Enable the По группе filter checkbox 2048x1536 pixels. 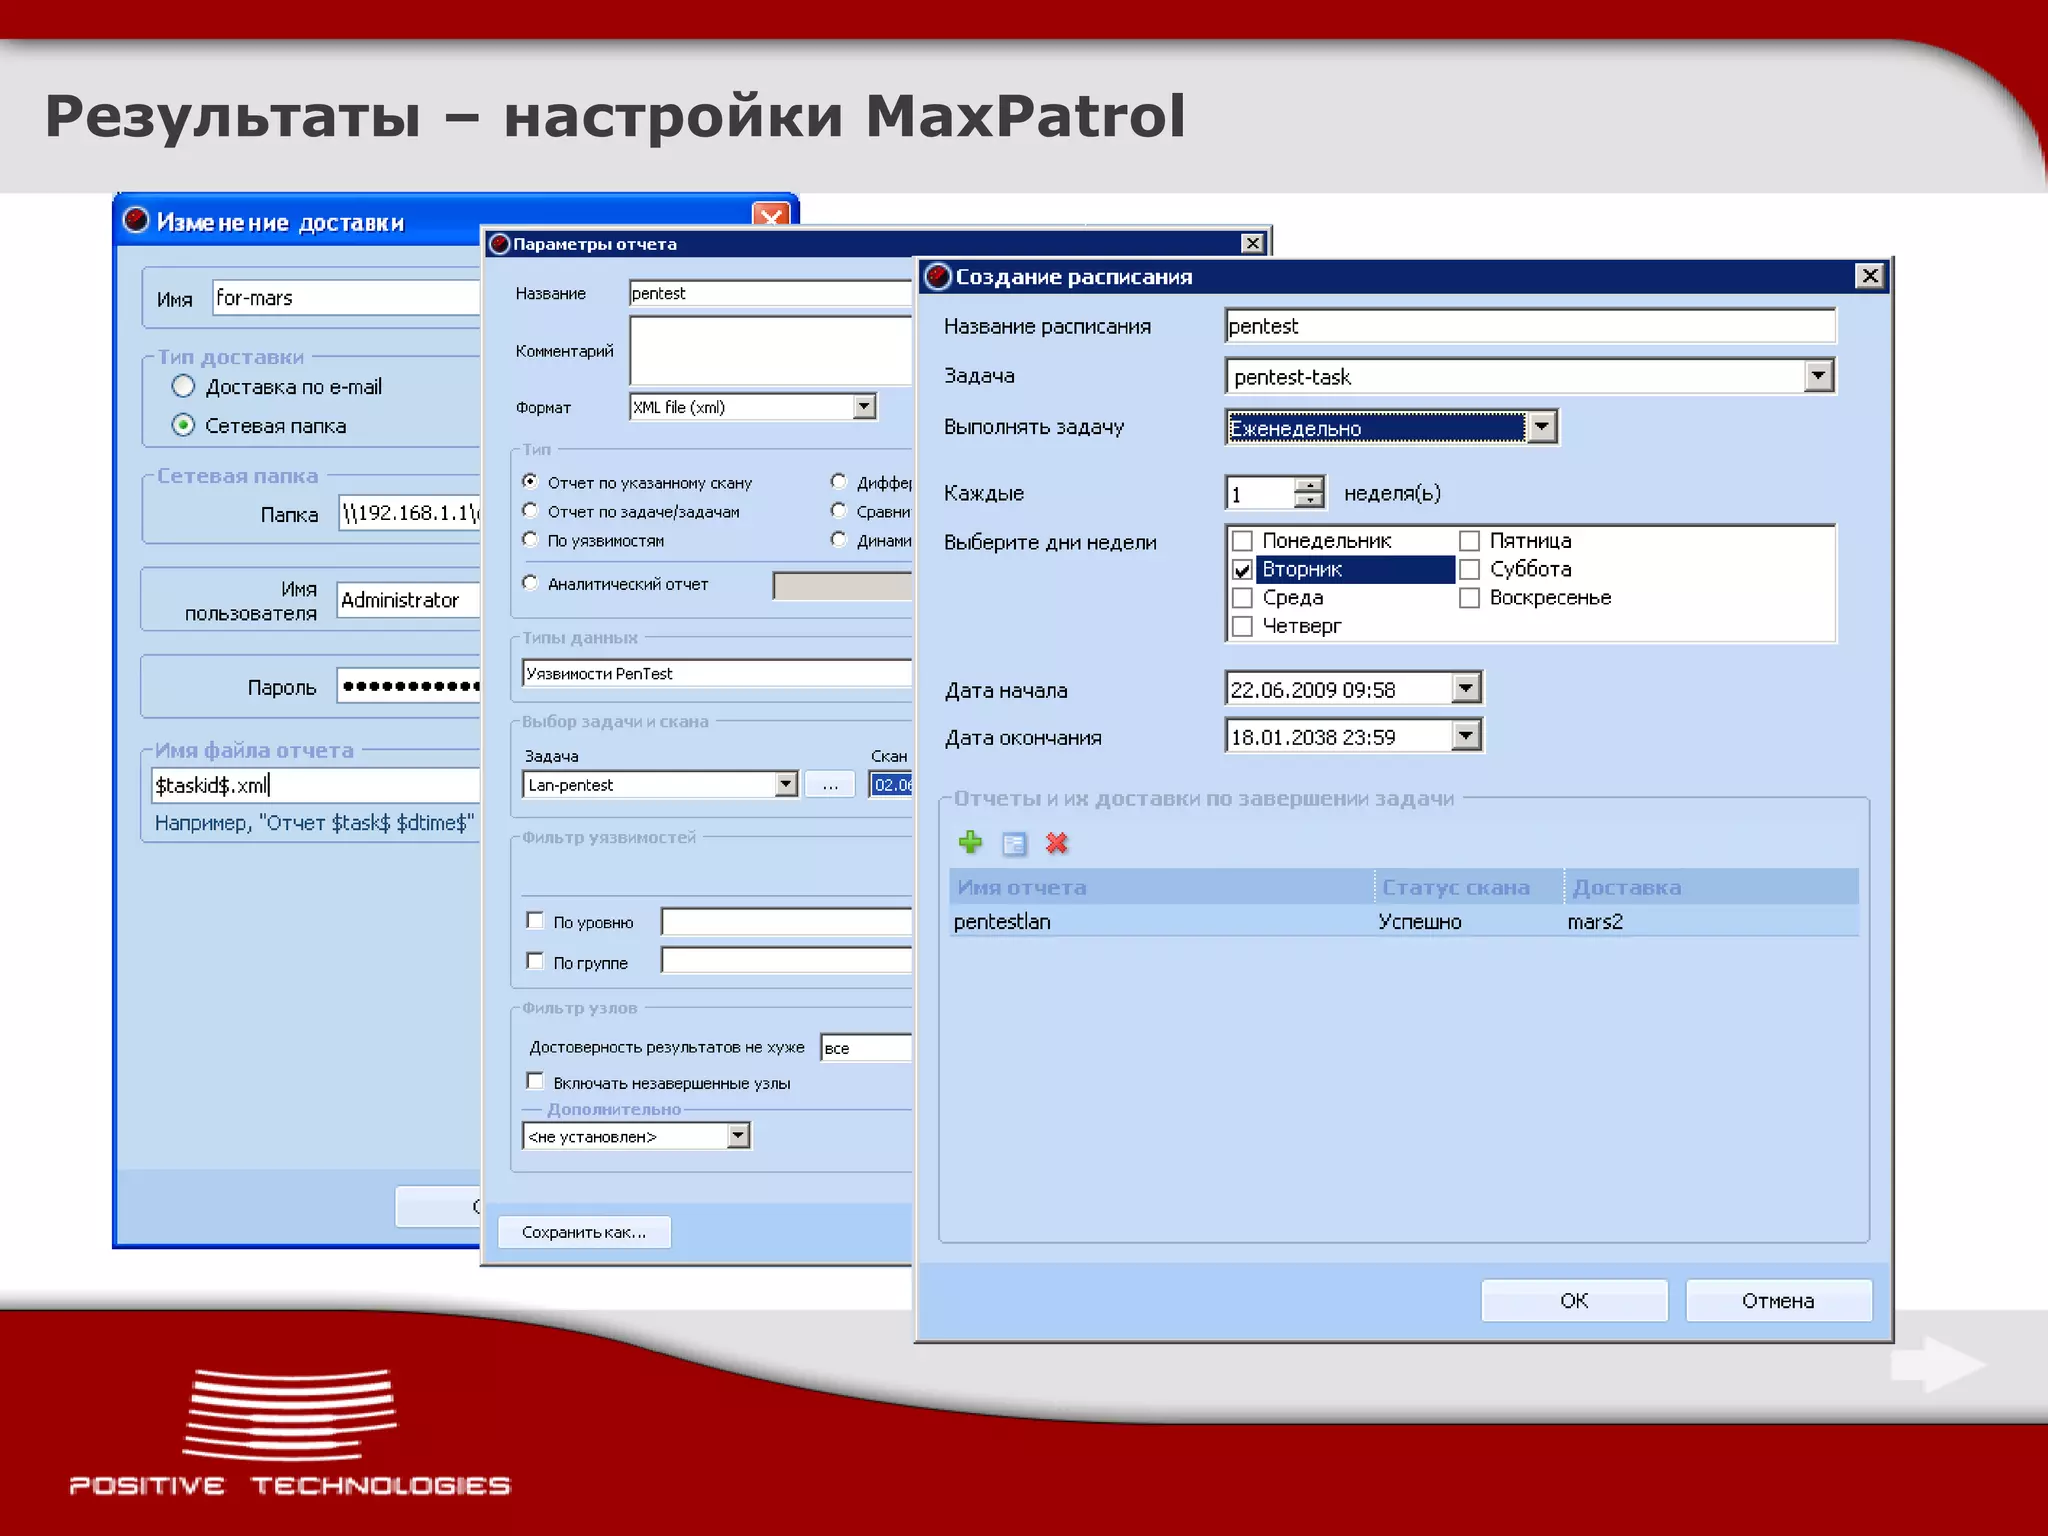click(x=535, y=961)
